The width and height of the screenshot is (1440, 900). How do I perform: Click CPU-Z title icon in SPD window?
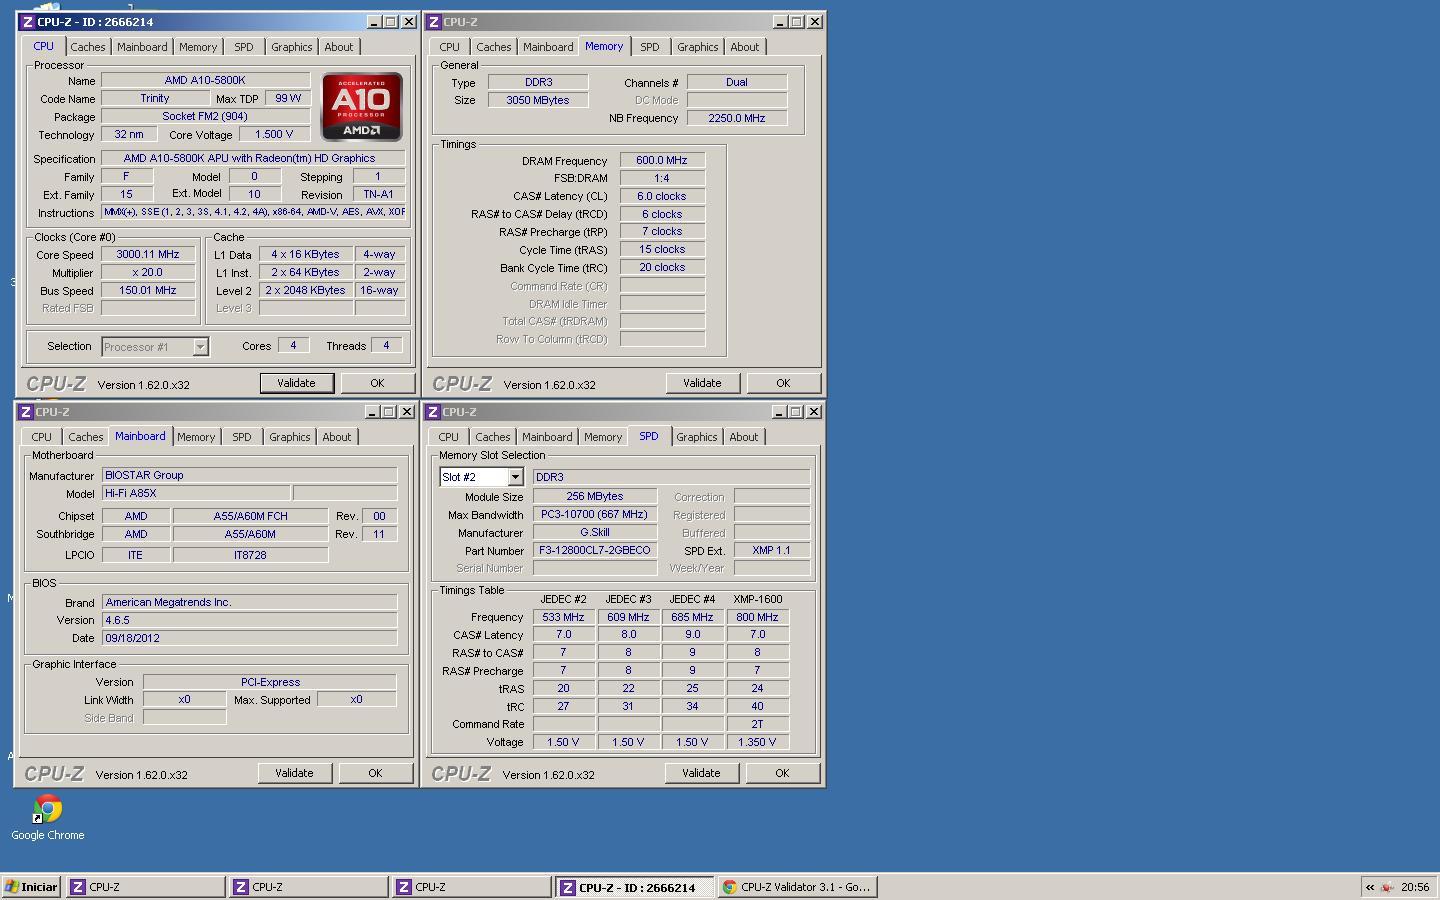(x=433, y=412)
